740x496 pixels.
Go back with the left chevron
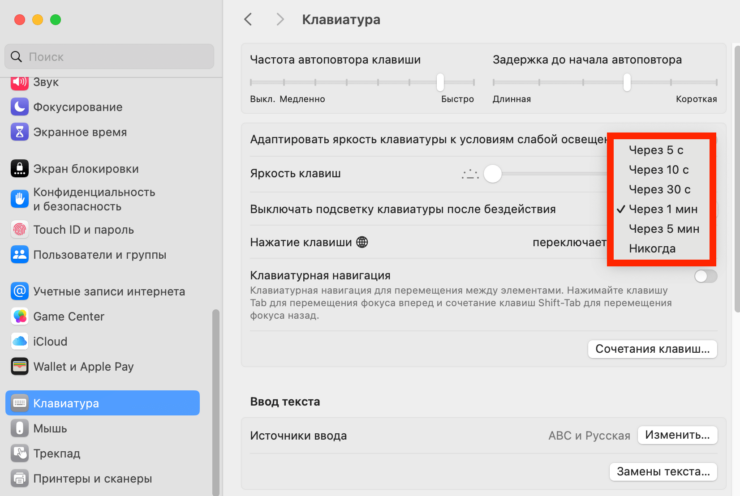248,19
